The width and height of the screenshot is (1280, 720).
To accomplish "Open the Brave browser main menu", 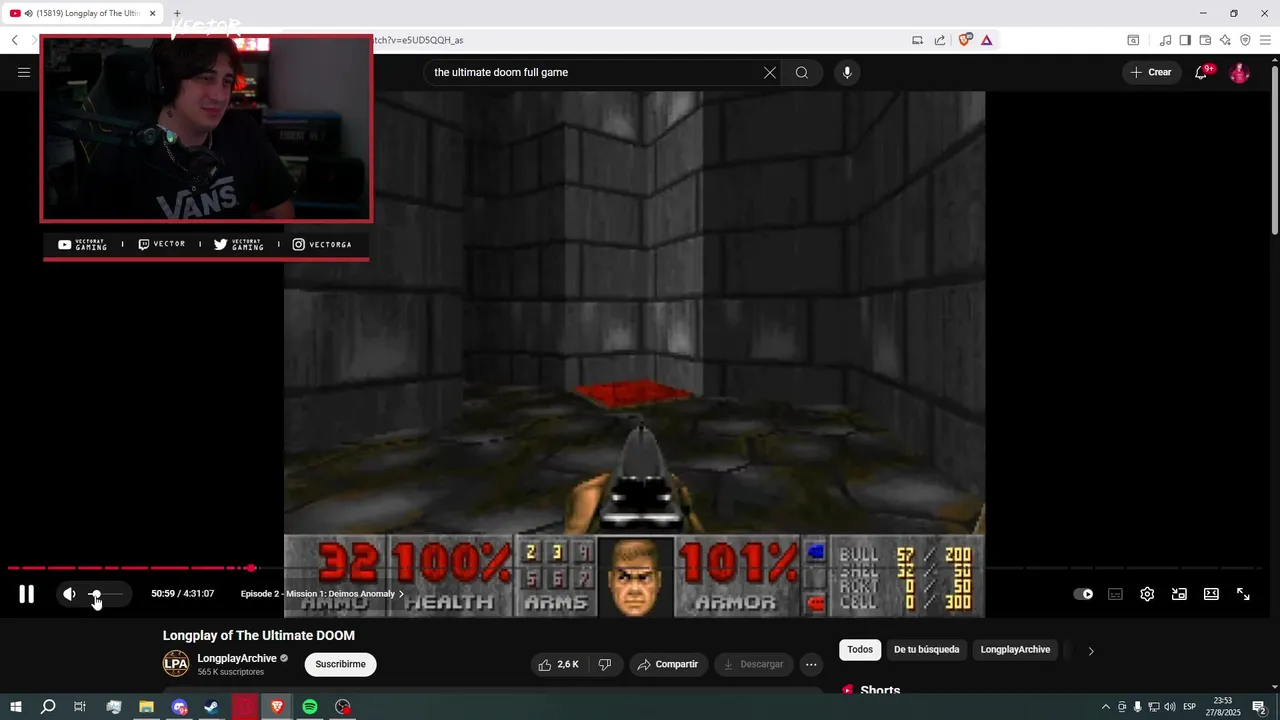I will coord(1265,40).
